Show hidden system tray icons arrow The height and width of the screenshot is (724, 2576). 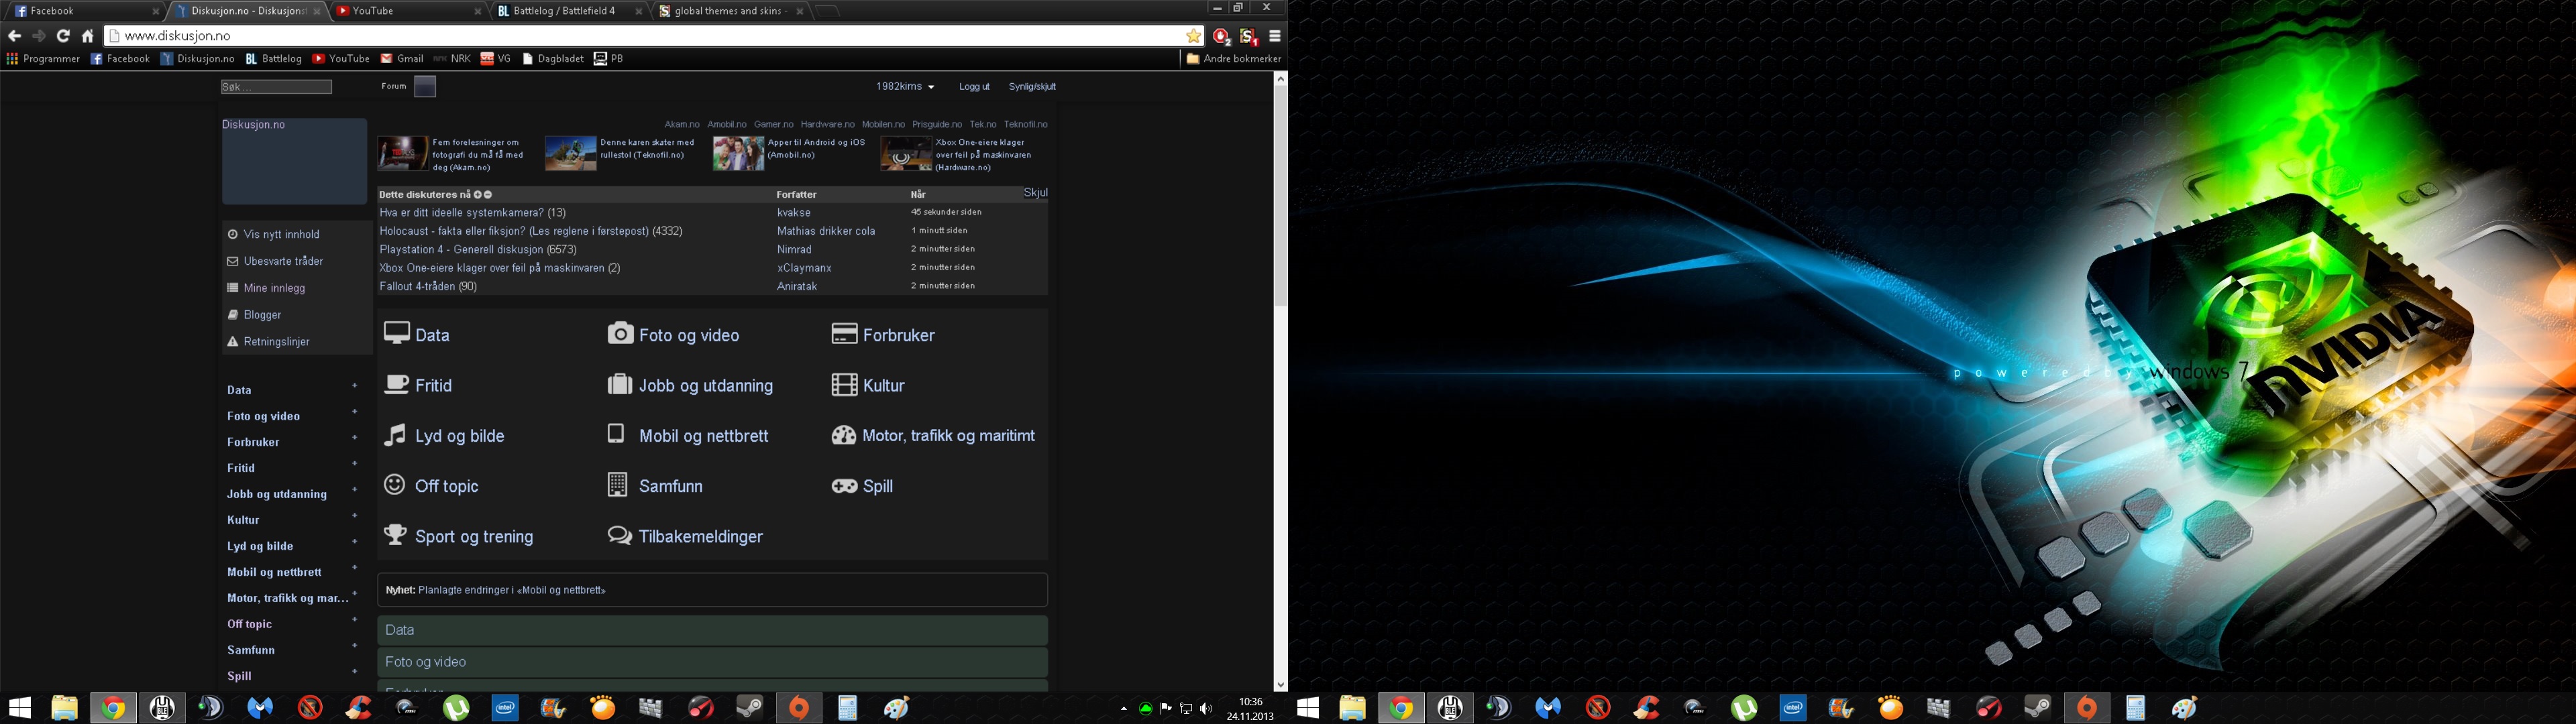tap(1124, 709)
